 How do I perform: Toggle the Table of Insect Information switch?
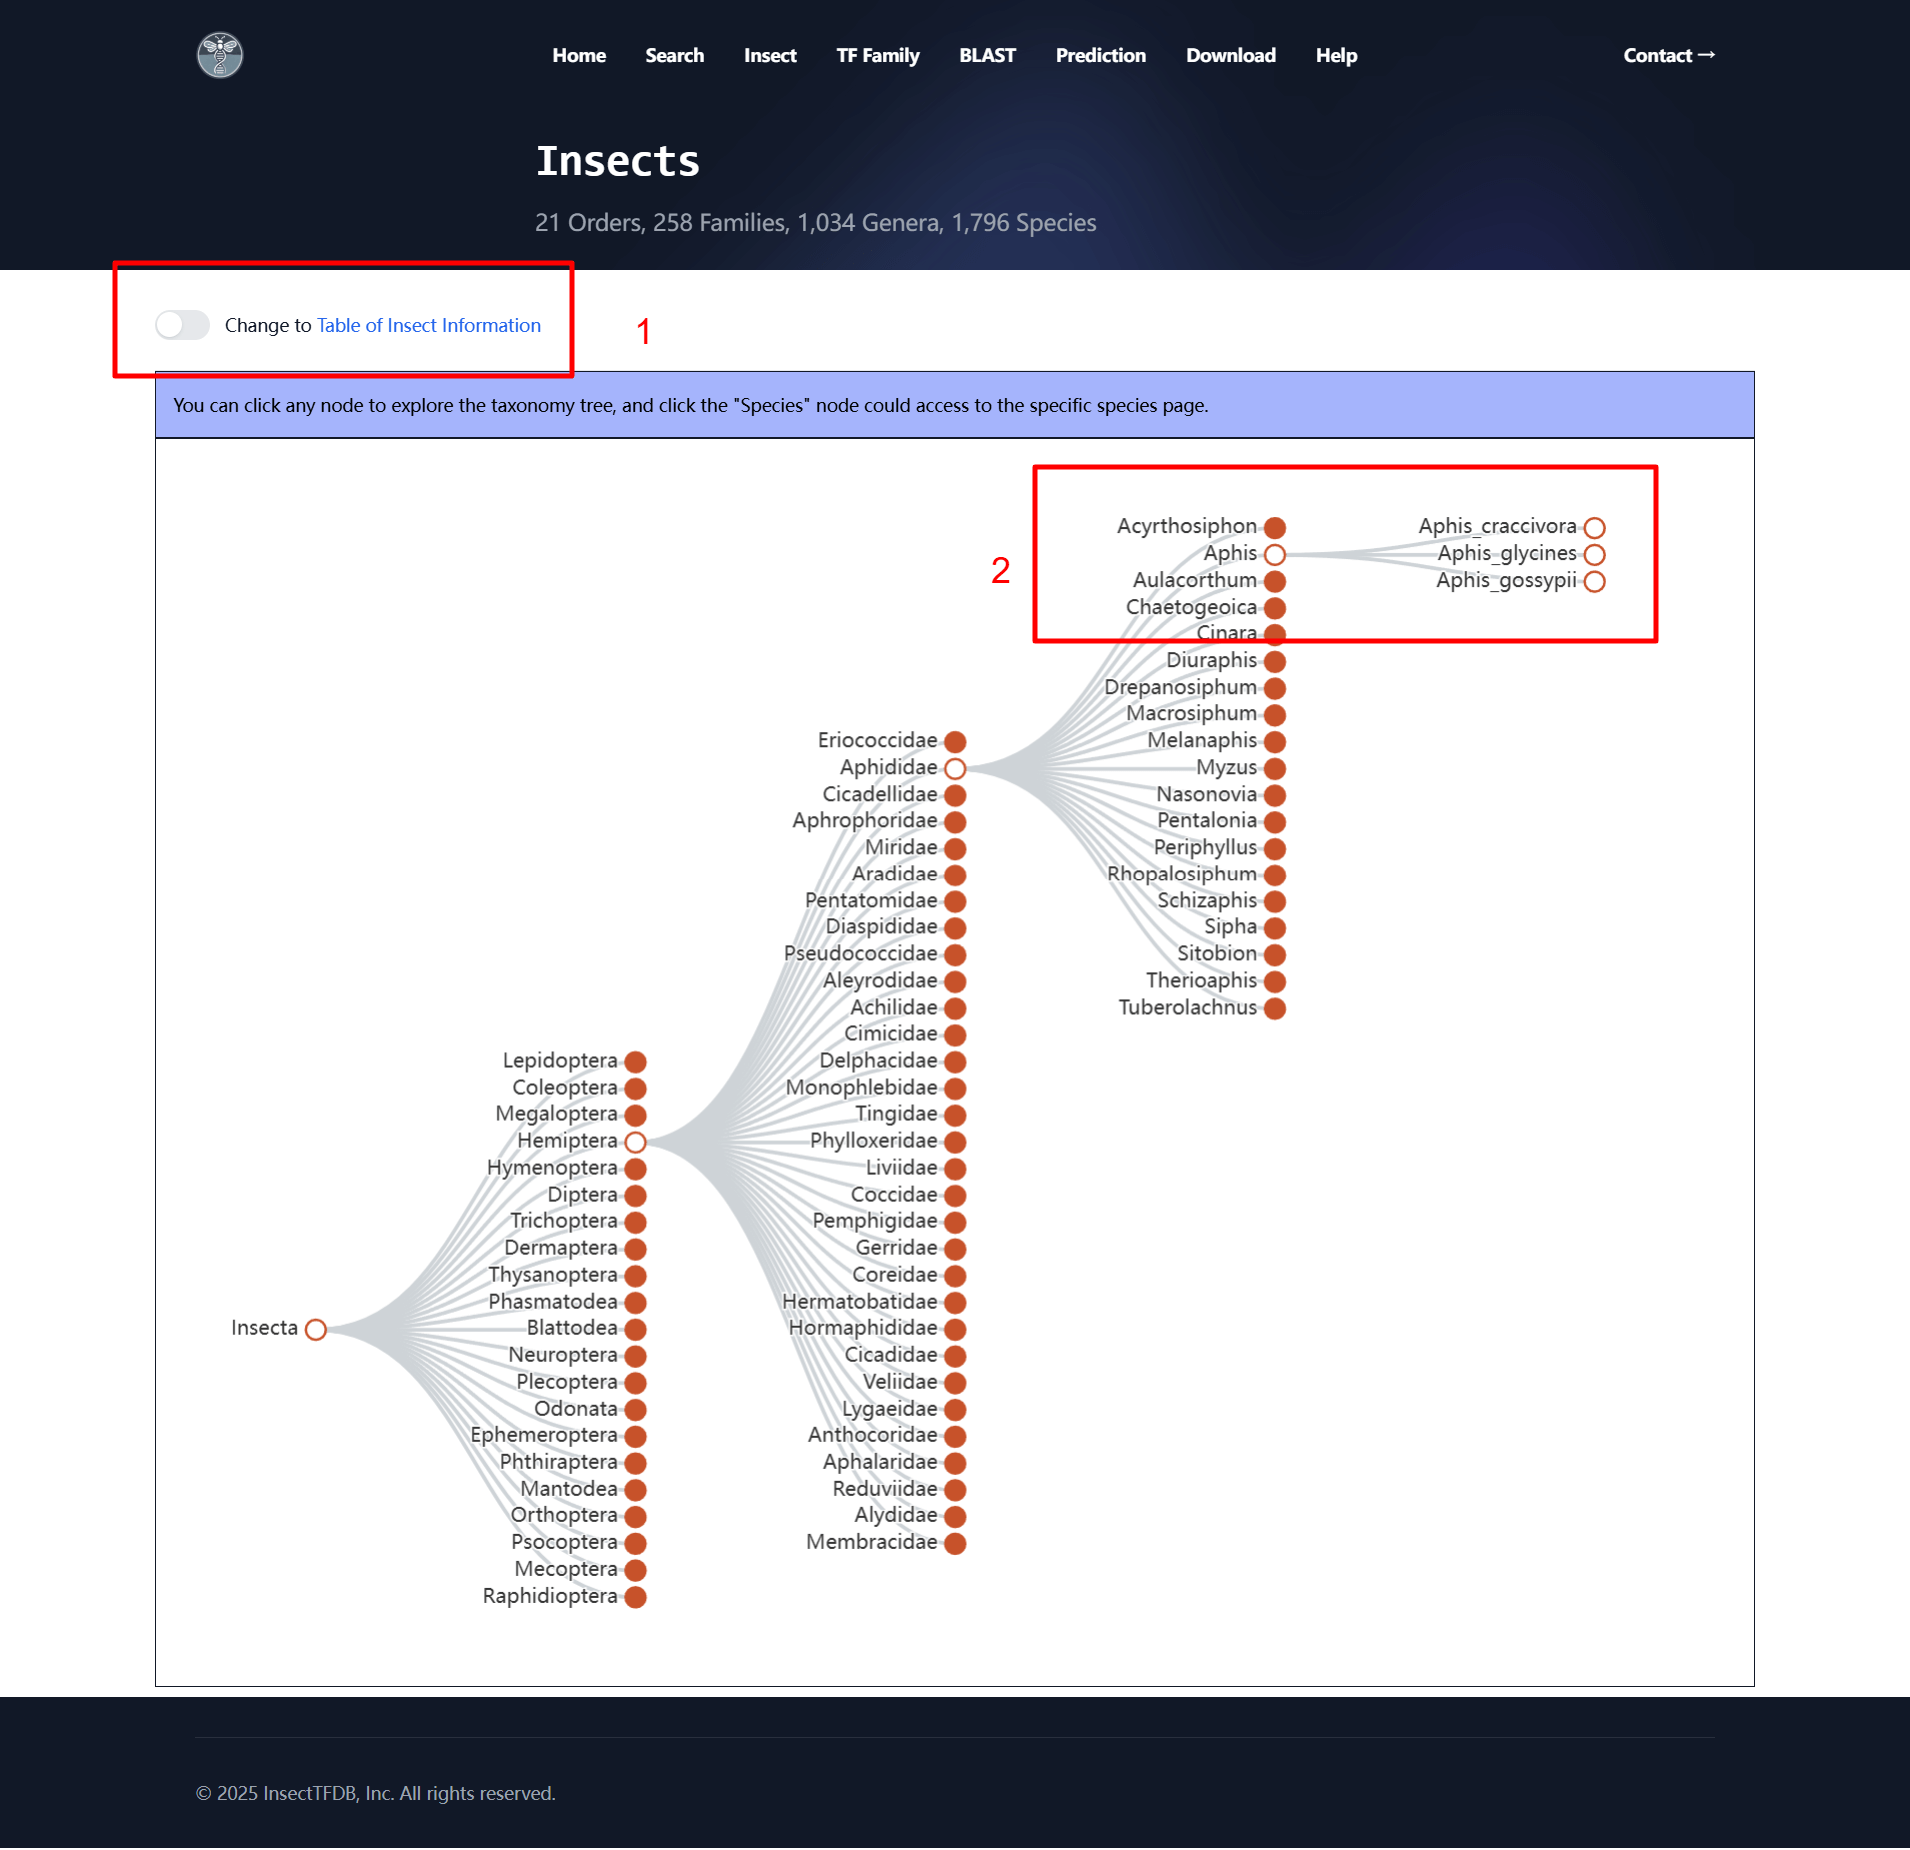pyautogui.click(x=183, y=325)
